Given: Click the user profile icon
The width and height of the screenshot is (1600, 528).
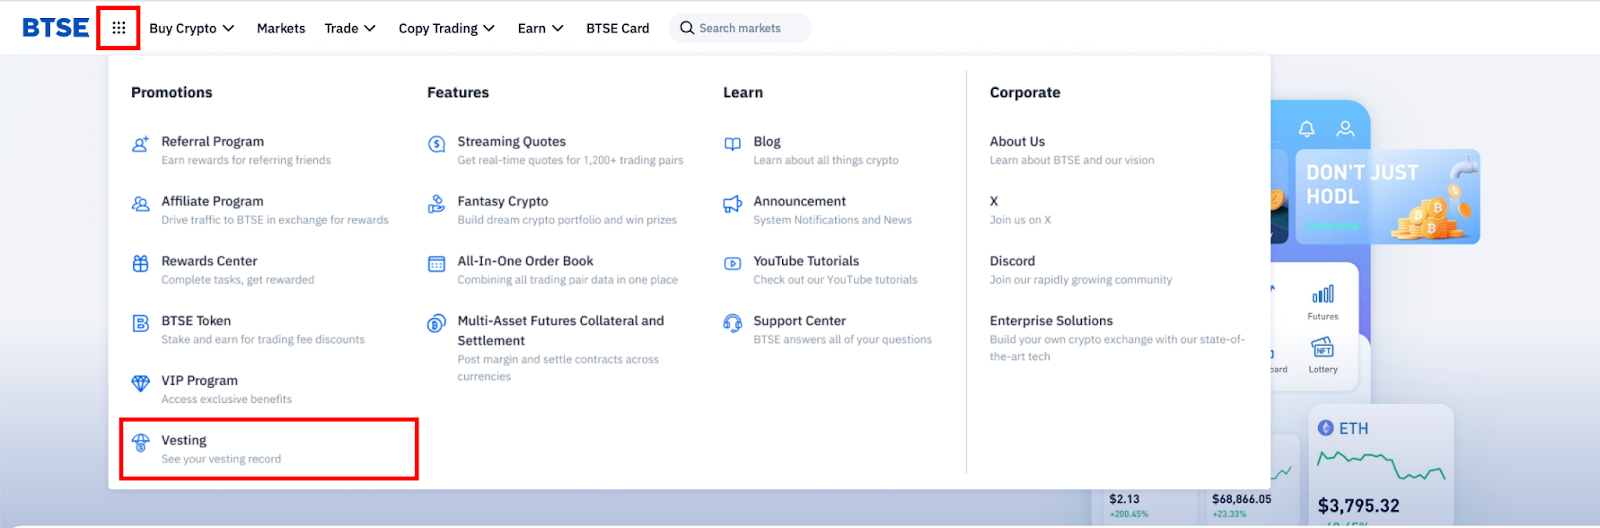Looking at the screenshot, I should point(1346,129).
